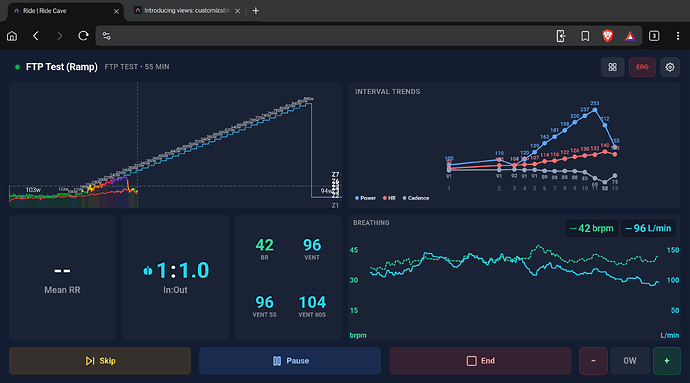Click the INTERVAL TRENDS heading
Image resolution: width=690 pixels, height=383 pixels.
pyautogui.click(x=388, y=92)
